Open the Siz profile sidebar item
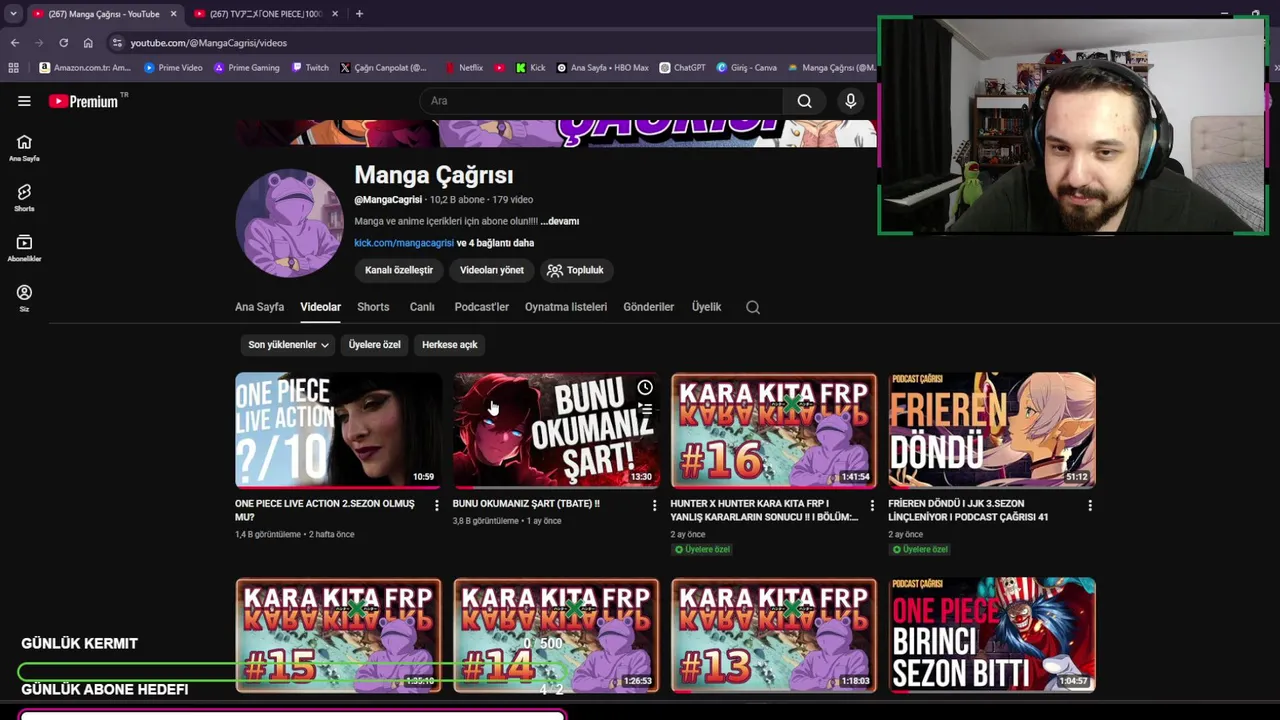1280x720 pixels. (x=24, y=297)
